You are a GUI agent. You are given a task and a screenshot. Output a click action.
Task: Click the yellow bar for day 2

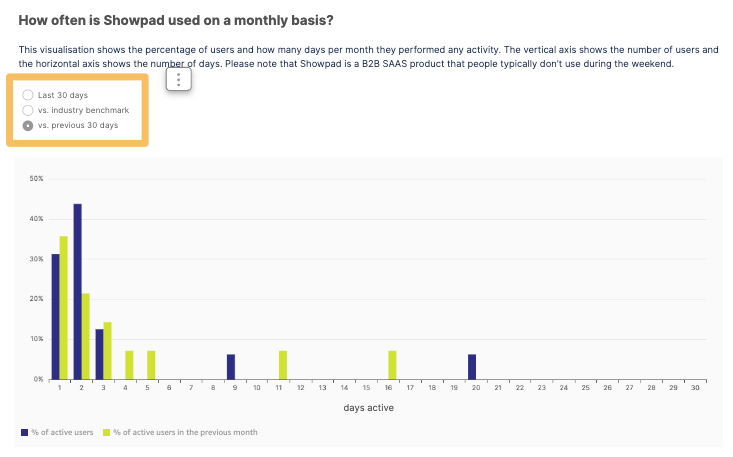pos(86,336)
